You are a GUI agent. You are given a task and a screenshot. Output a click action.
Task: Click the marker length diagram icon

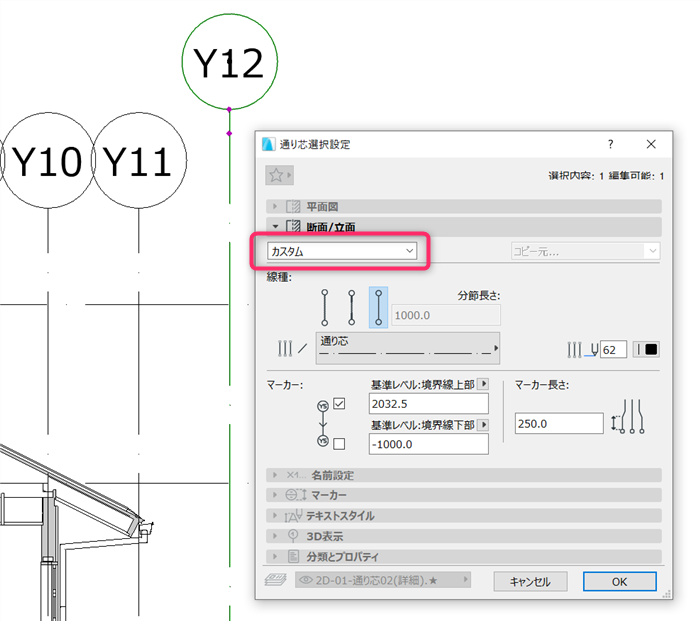pyautogui.click(x=628, y=417)
